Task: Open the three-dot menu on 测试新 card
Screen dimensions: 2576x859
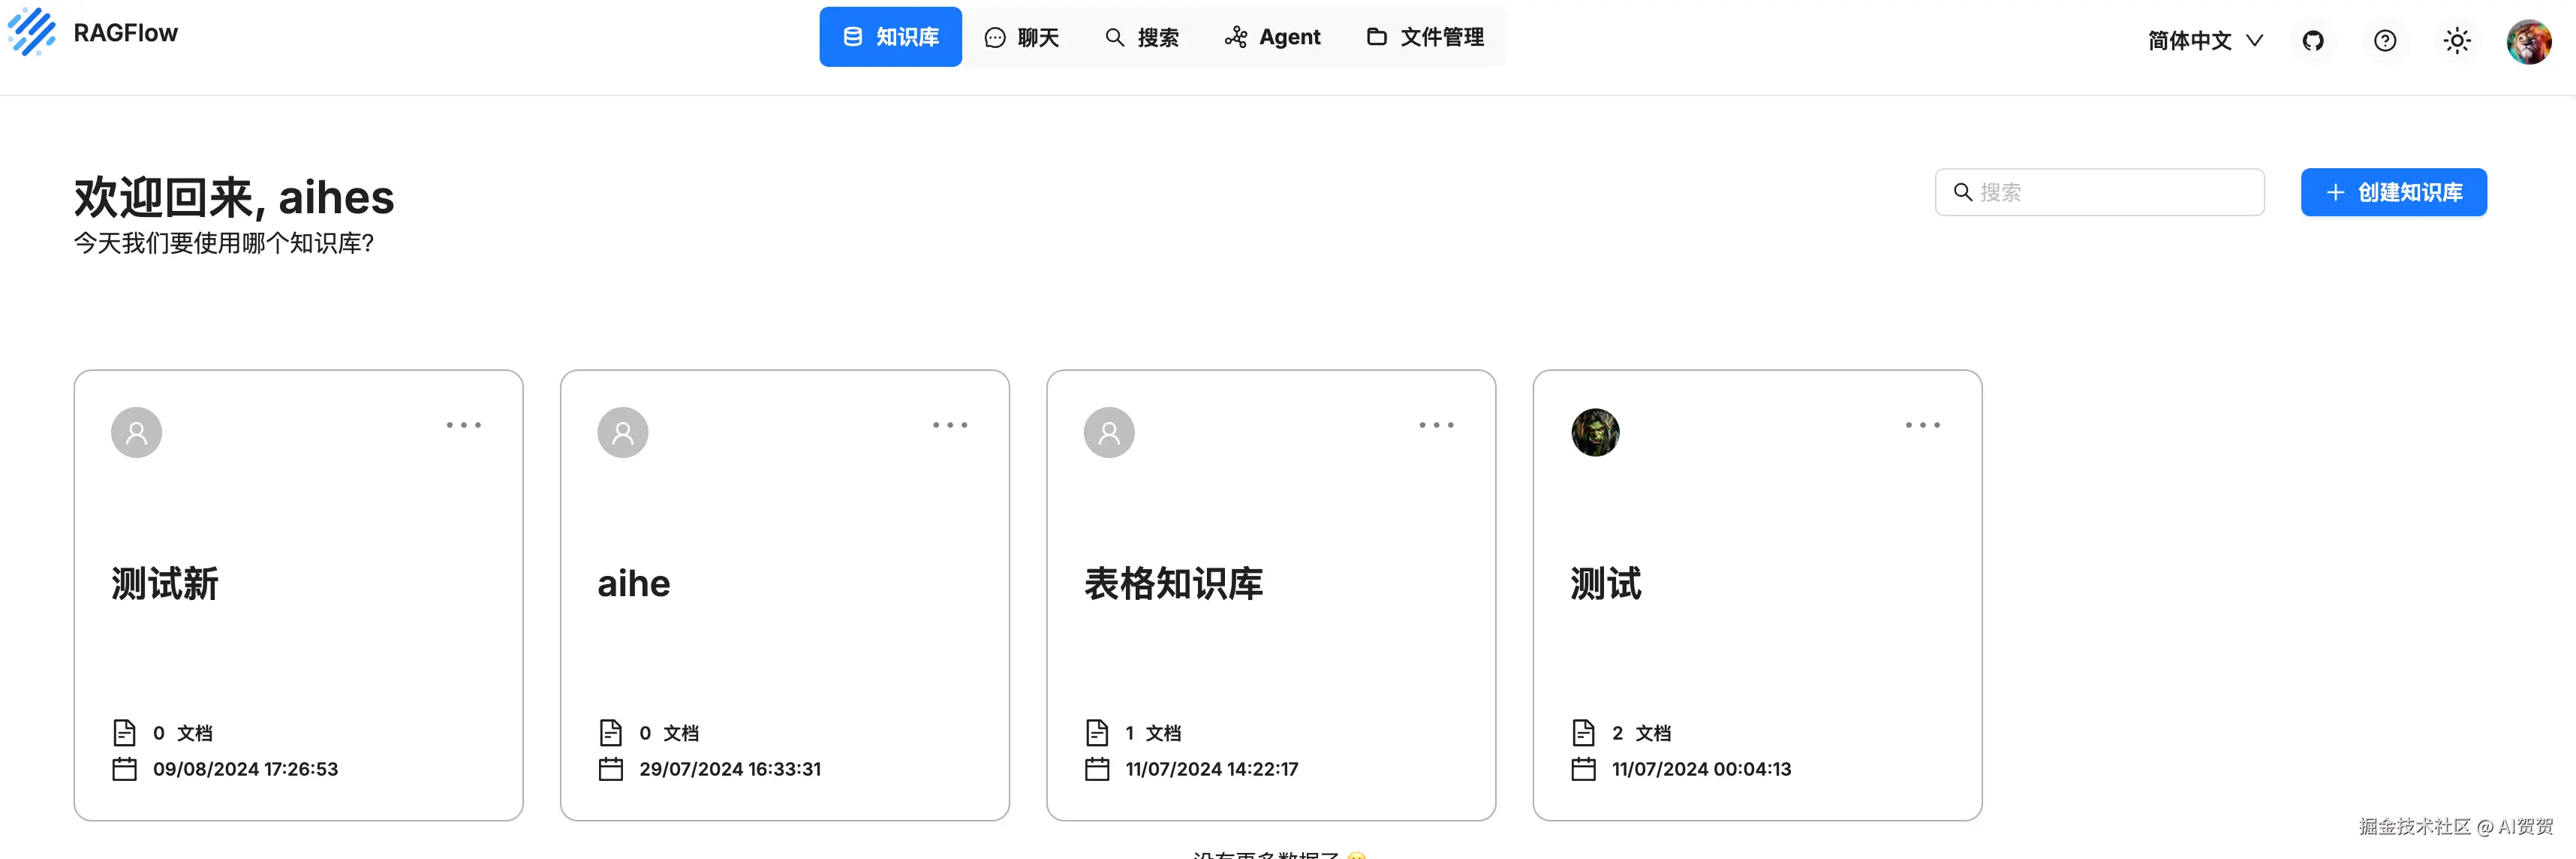Action: (463, 425)
